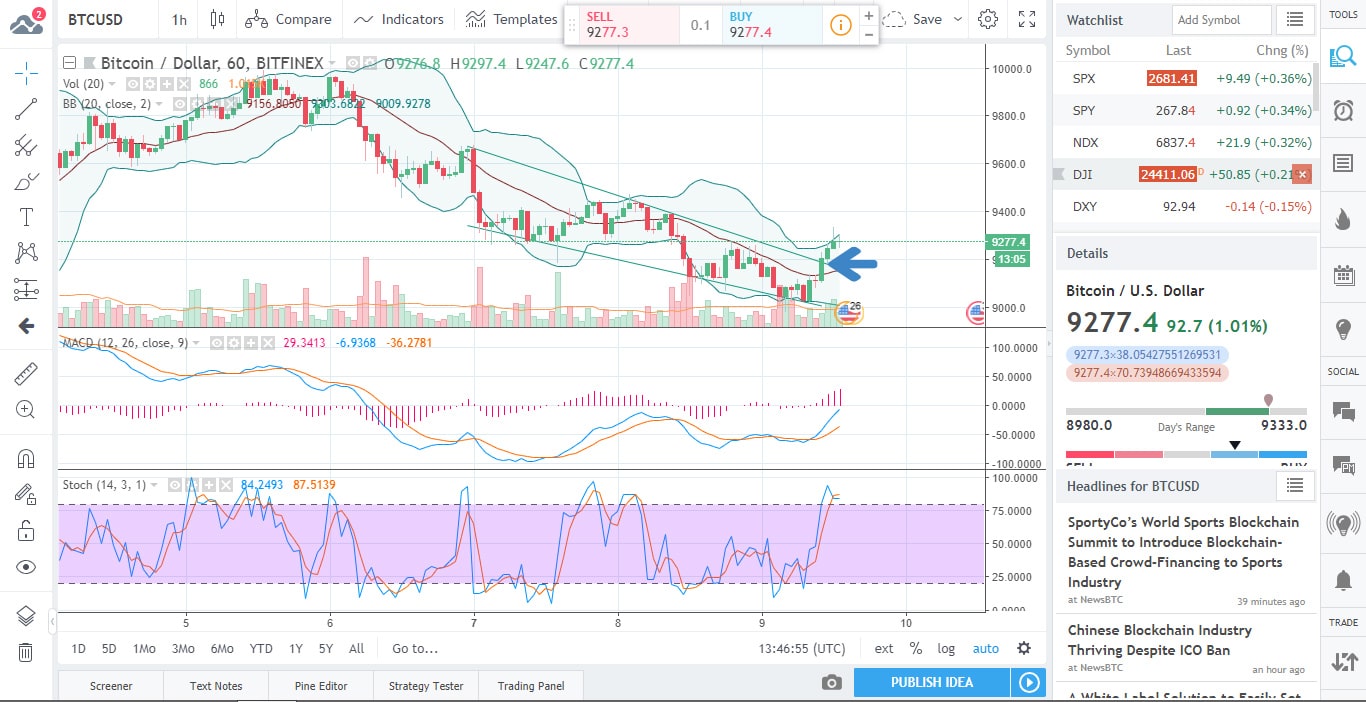Screen dimensions: 1366x702
Task: Open the Templates menu
Action: click(511, 19)
